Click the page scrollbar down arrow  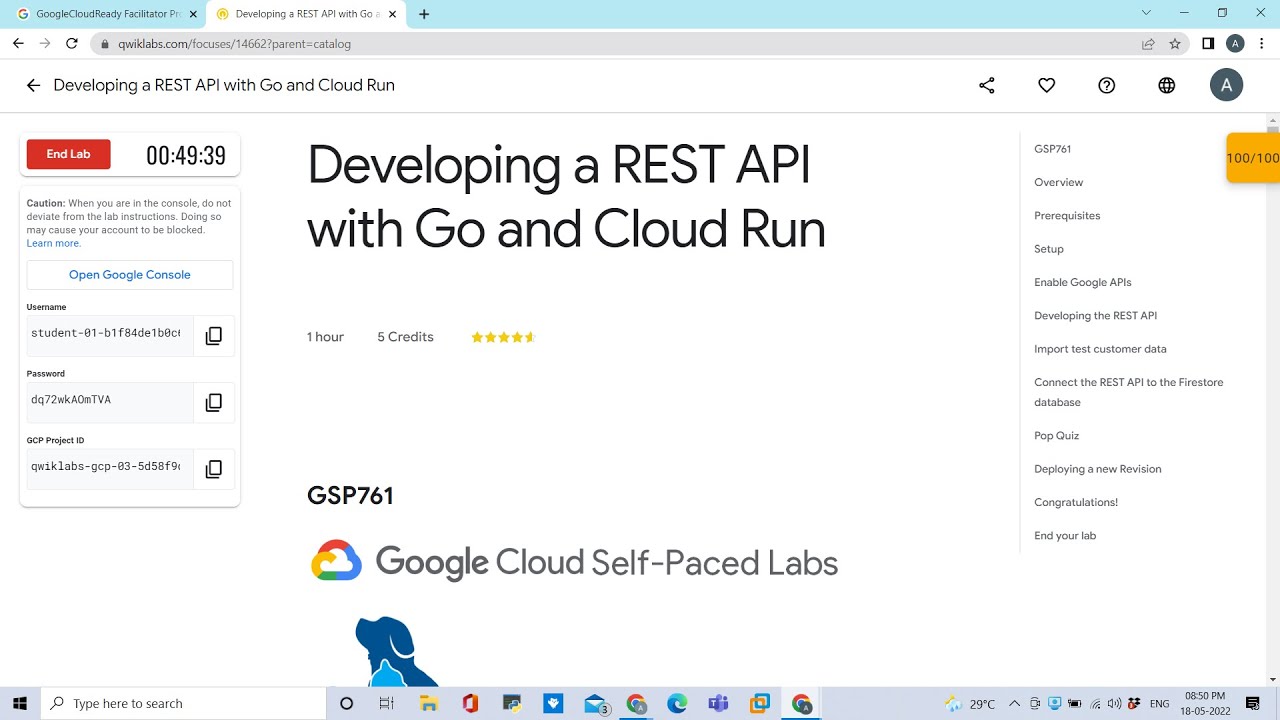point(1273,680)
